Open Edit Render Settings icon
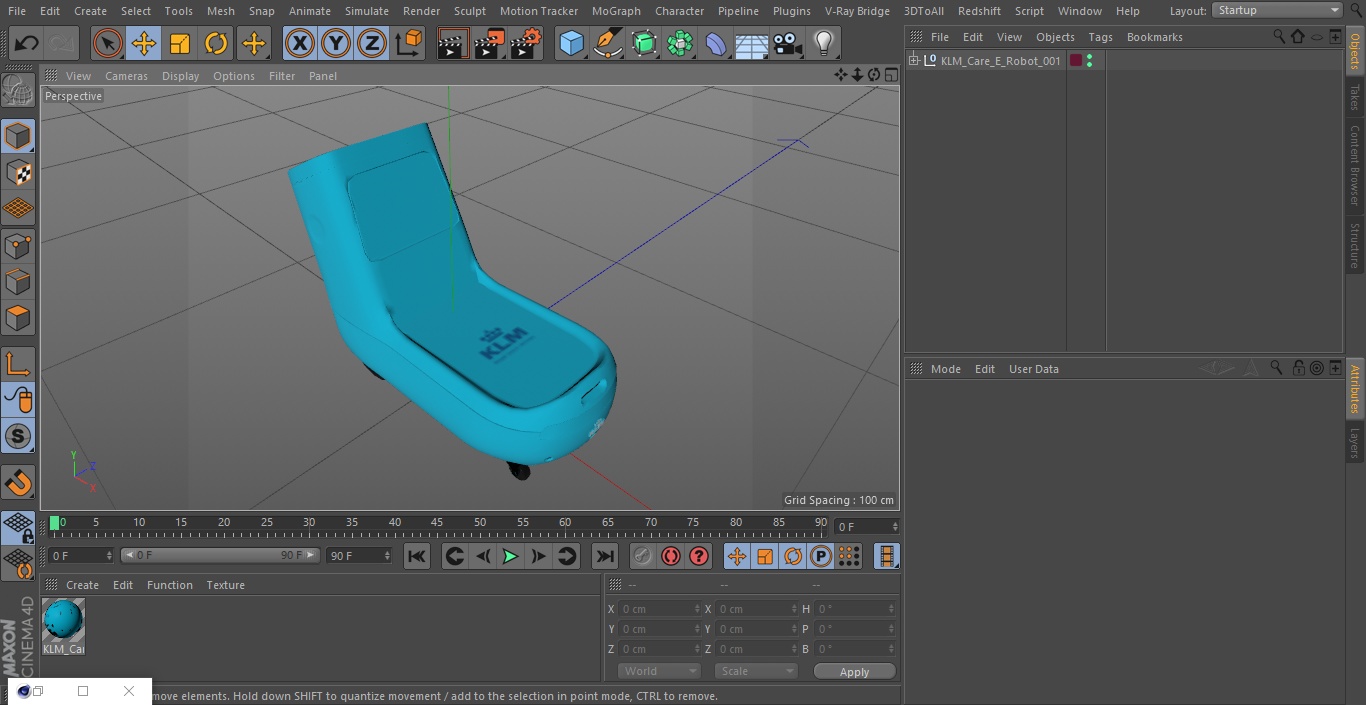 point(526,44)
